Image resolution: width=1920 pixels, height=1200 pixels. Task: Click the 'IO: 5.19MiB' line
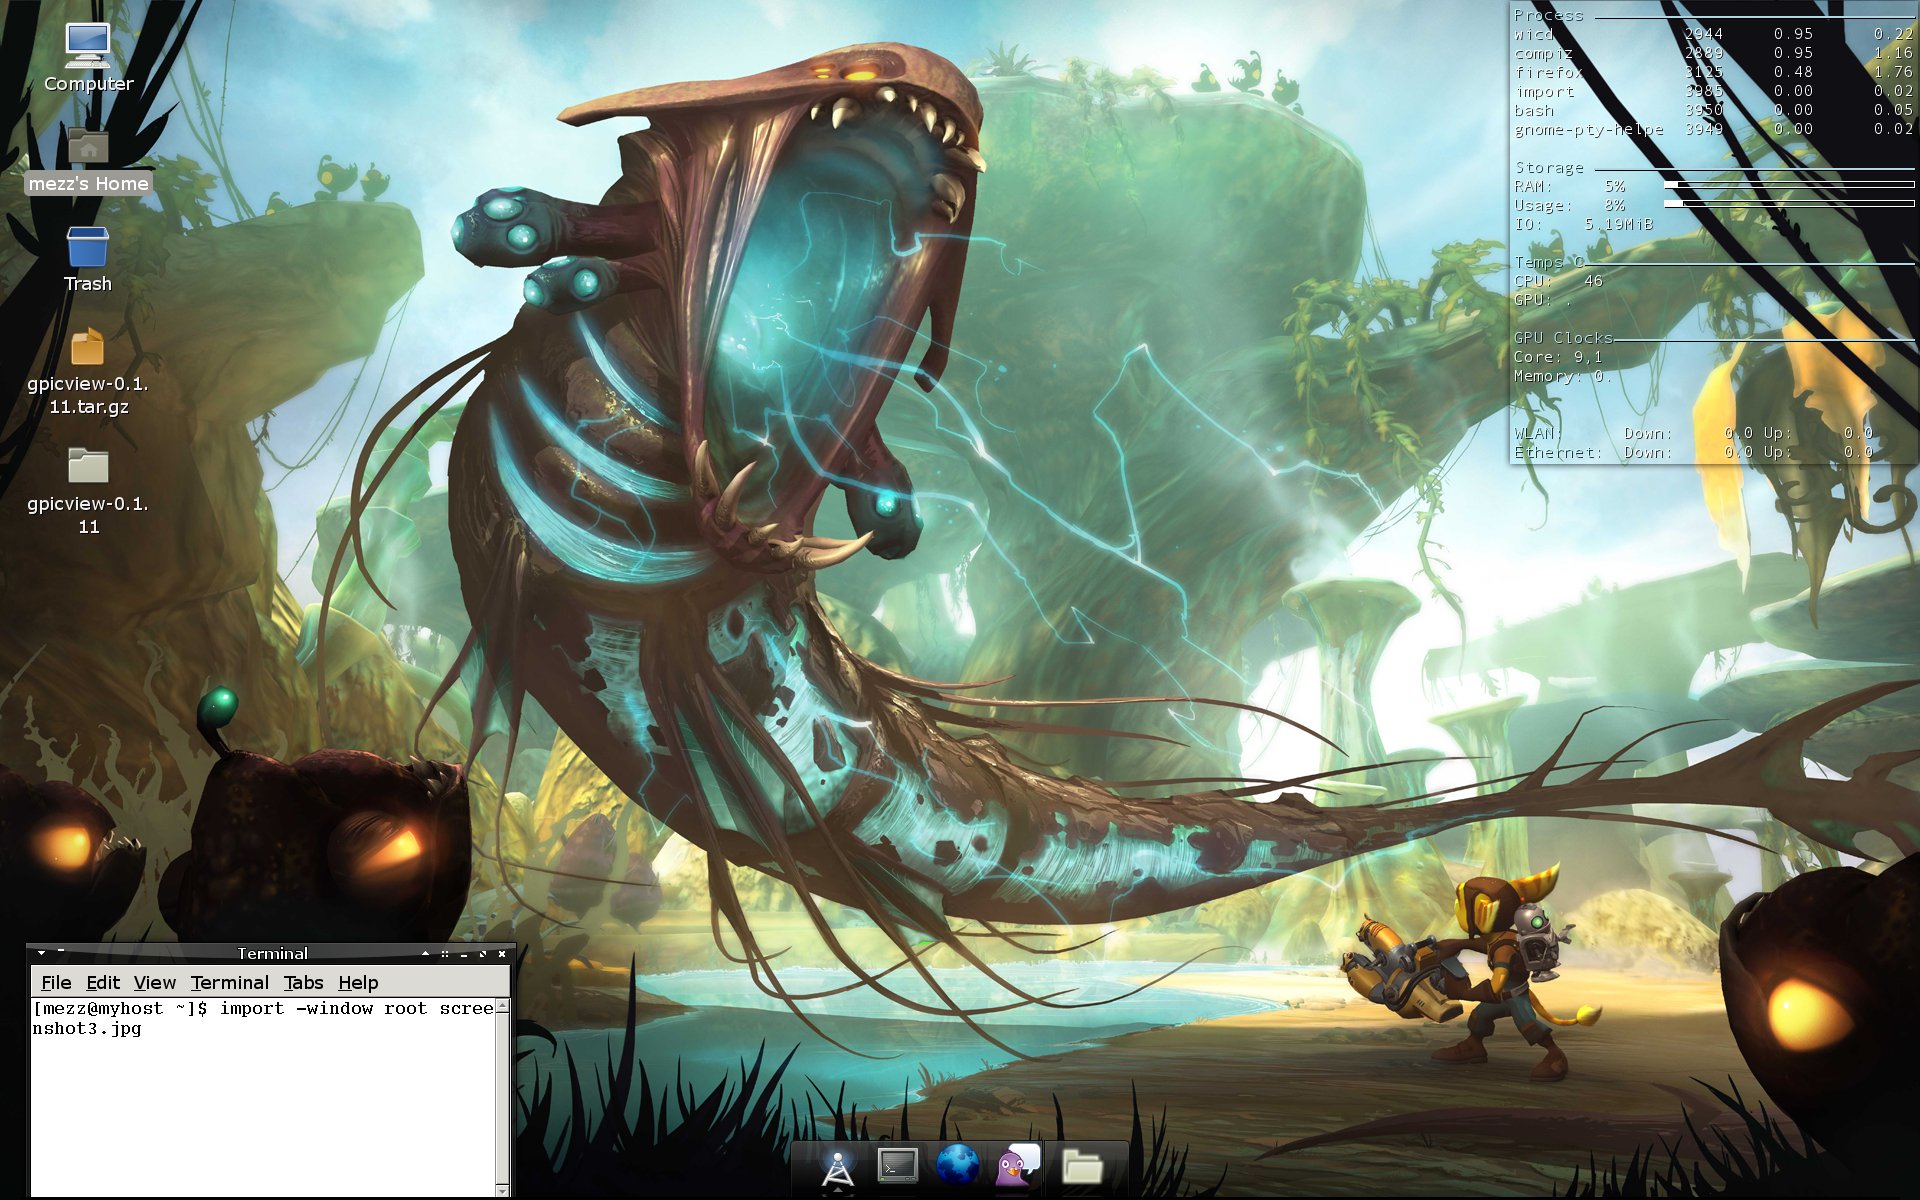(x=1583, y=224)
